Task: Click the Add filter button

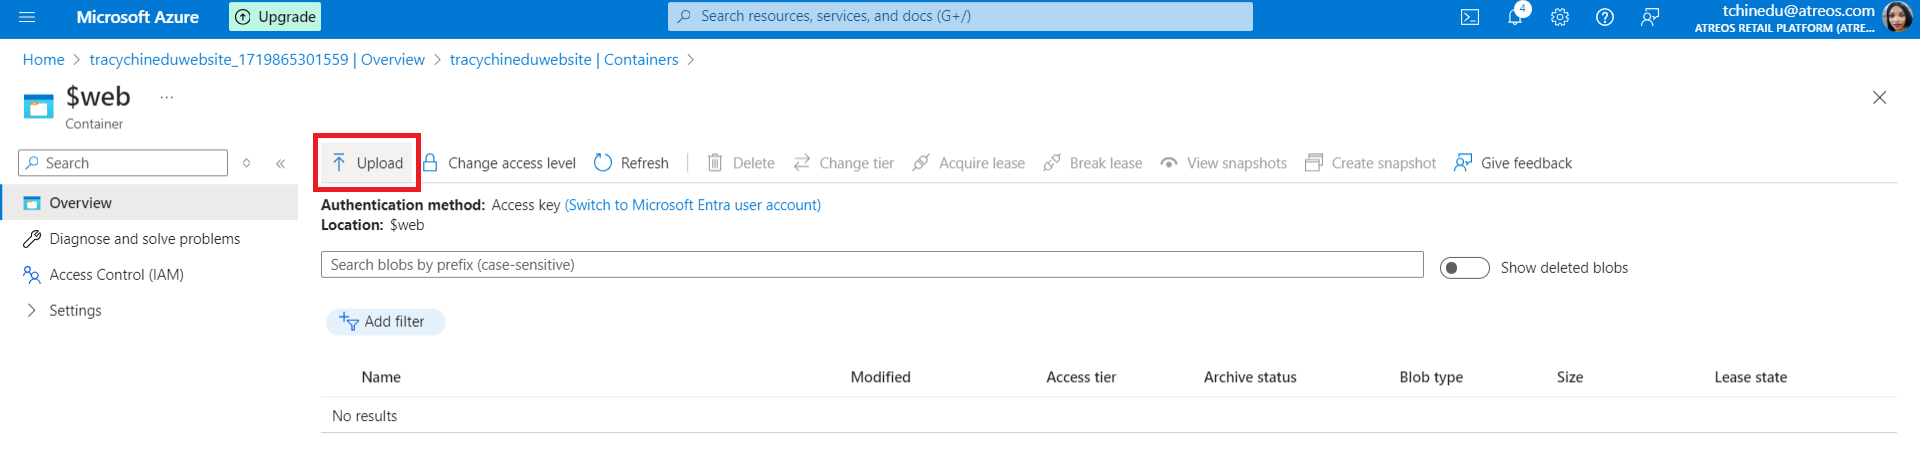Action: pos(385,321)
